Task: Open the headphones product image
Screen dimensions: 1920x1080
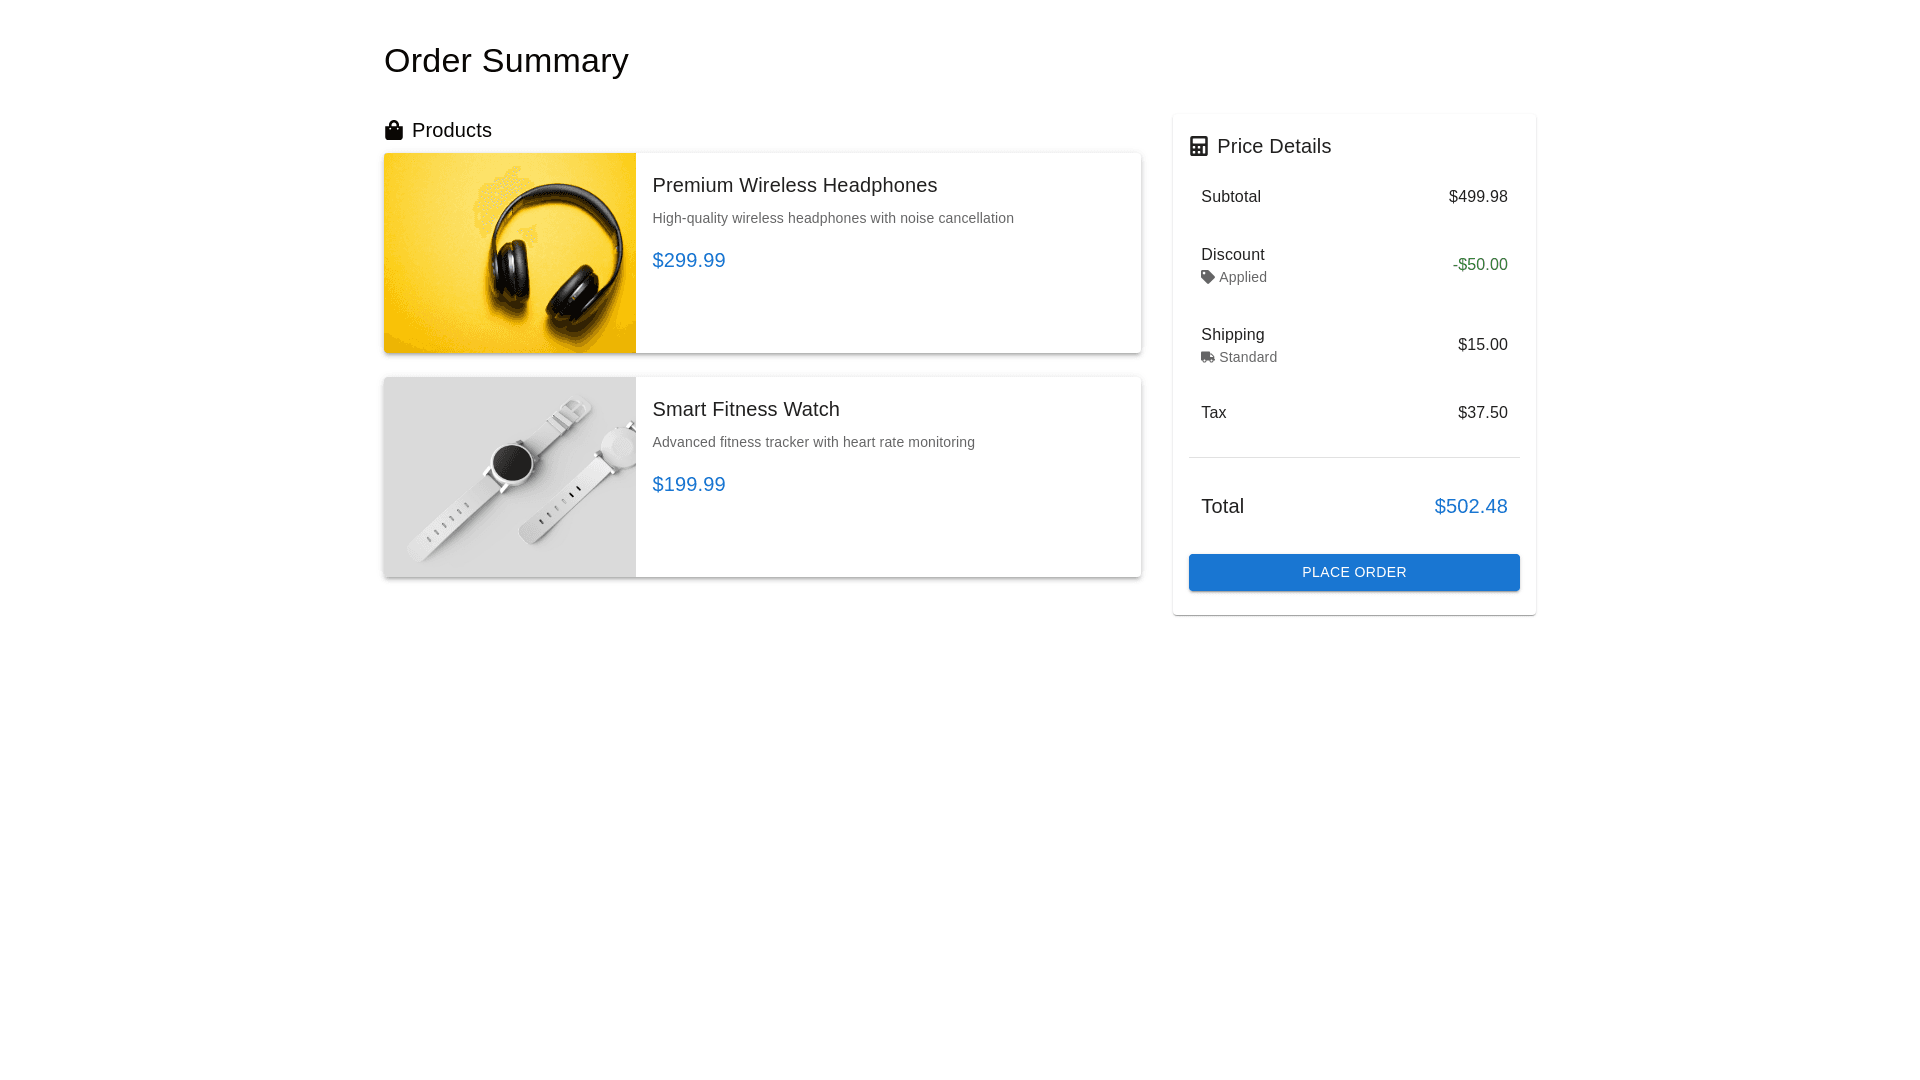Action: tap(510, 253)
